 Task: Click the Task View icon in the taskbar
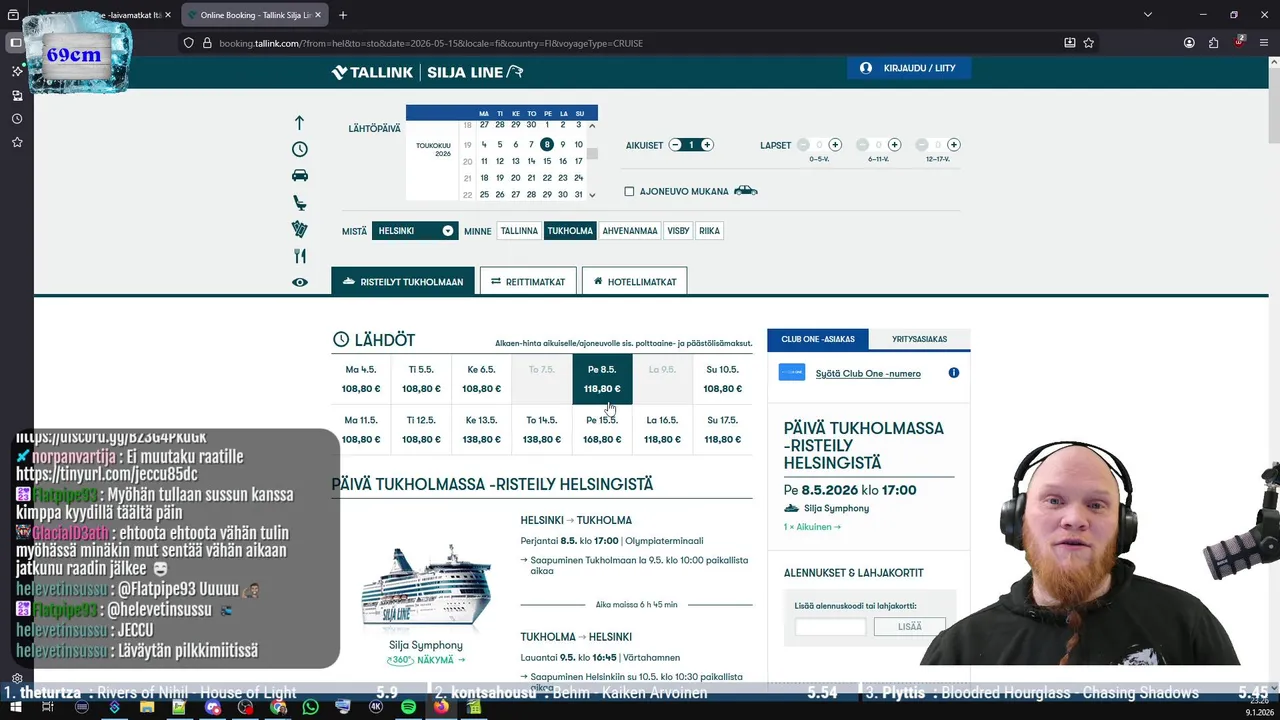pyautogui.click(x=48, y=707)
